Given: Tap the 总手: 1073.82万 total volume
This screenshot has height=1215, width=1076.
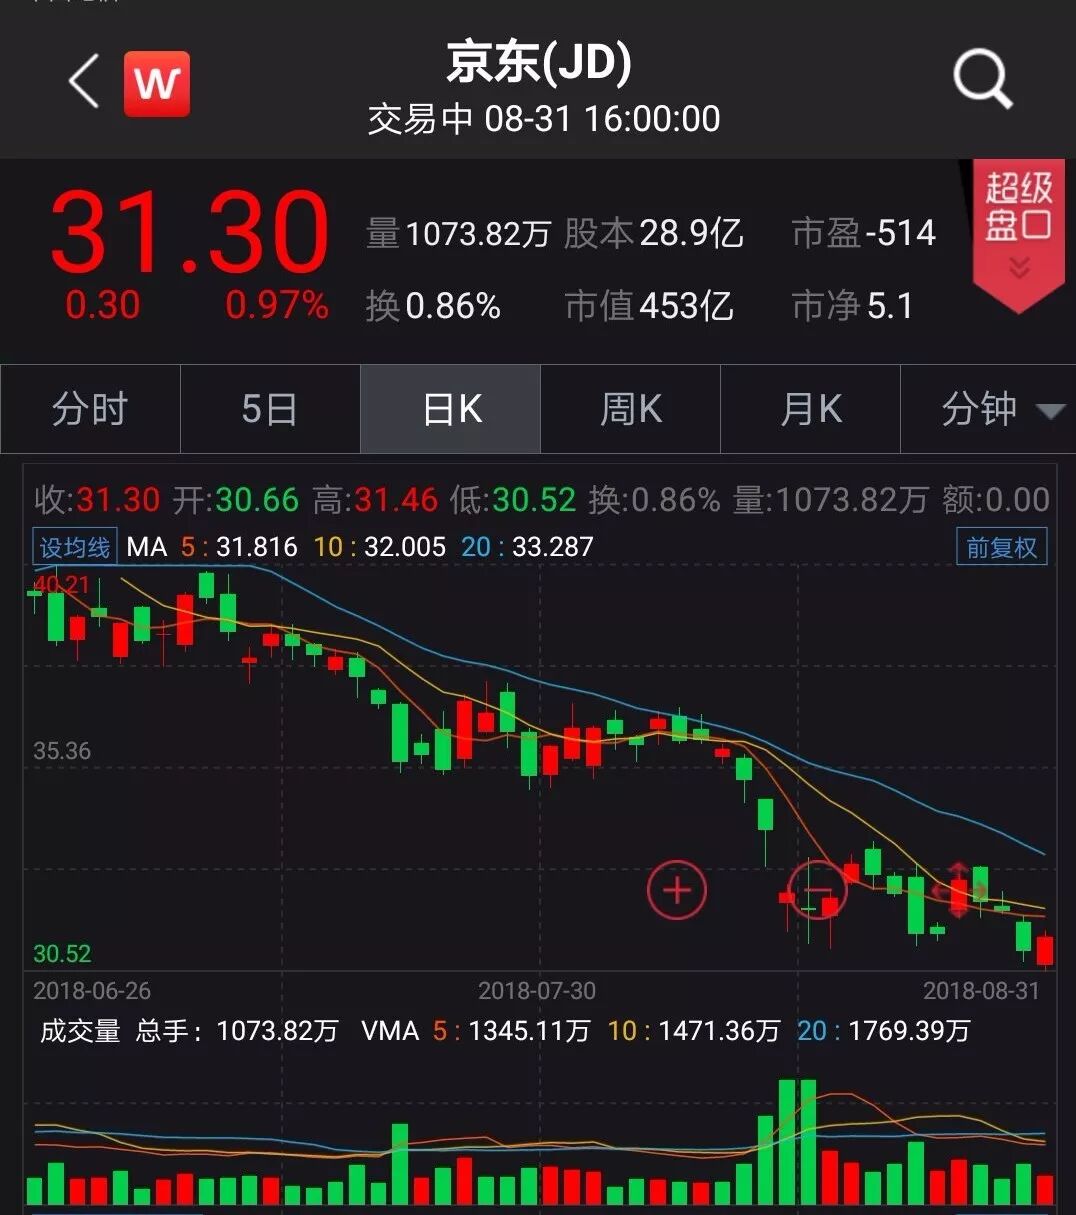Looking at the screenshot, I should pyautogui.click(x=237, y=1031).
